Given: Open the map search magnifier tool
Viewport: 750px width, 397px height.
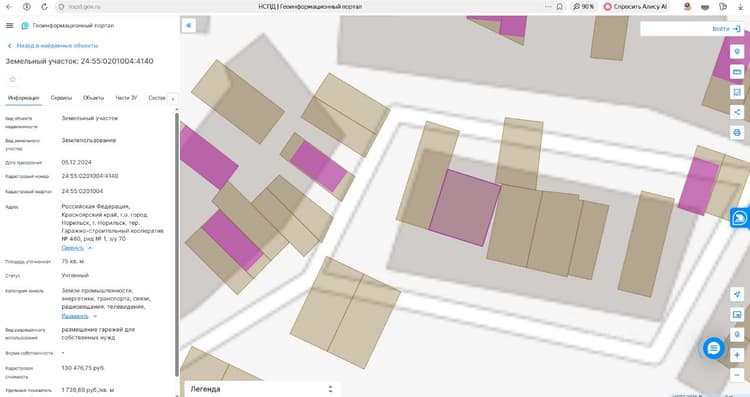Looking at the screenshot, I should (737, 334).
